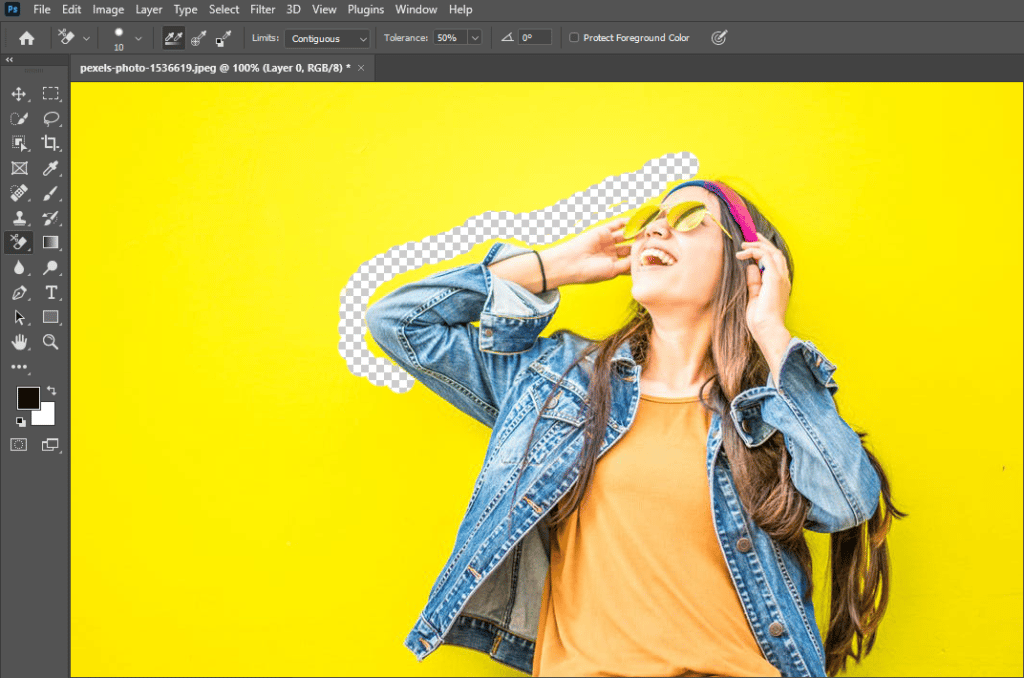Swap foreground and background colors
1024x678 pixels.
pos(51,390)
